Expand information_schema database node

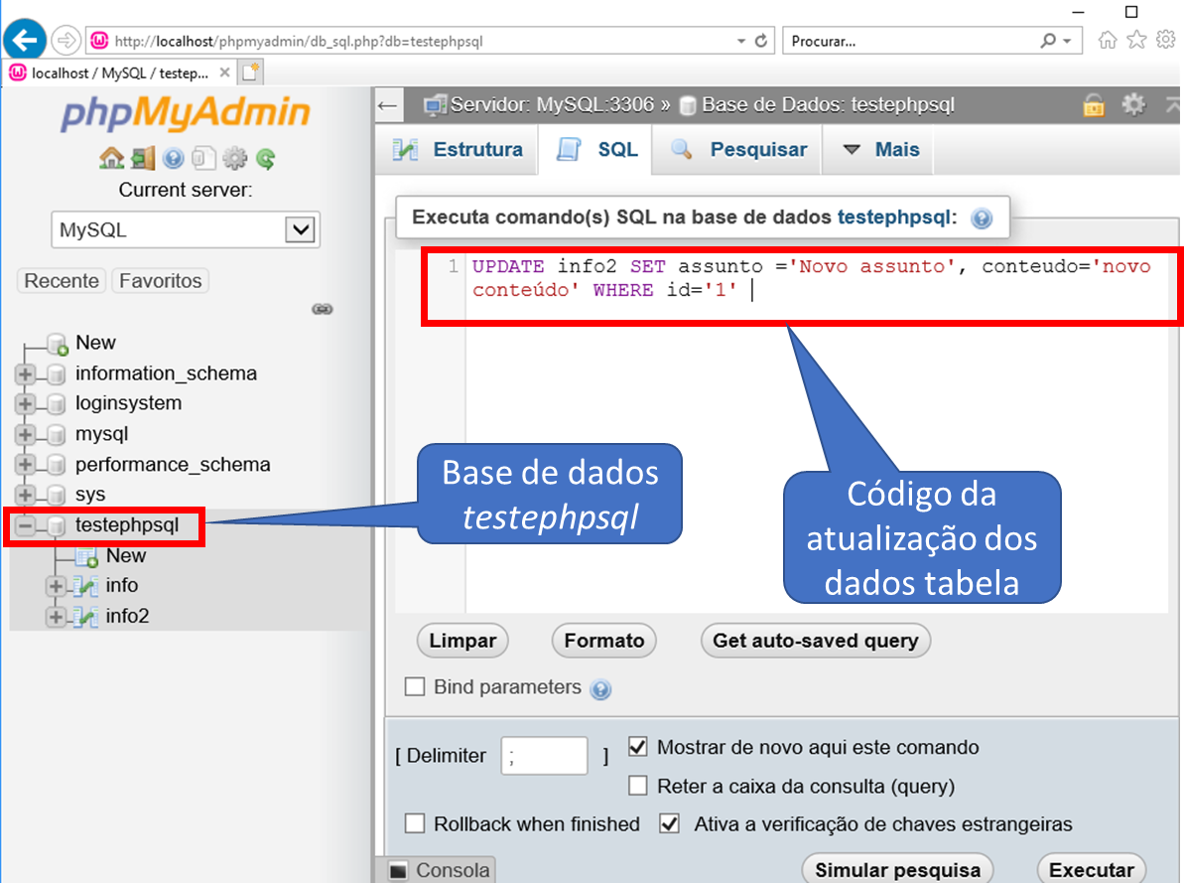25,374
